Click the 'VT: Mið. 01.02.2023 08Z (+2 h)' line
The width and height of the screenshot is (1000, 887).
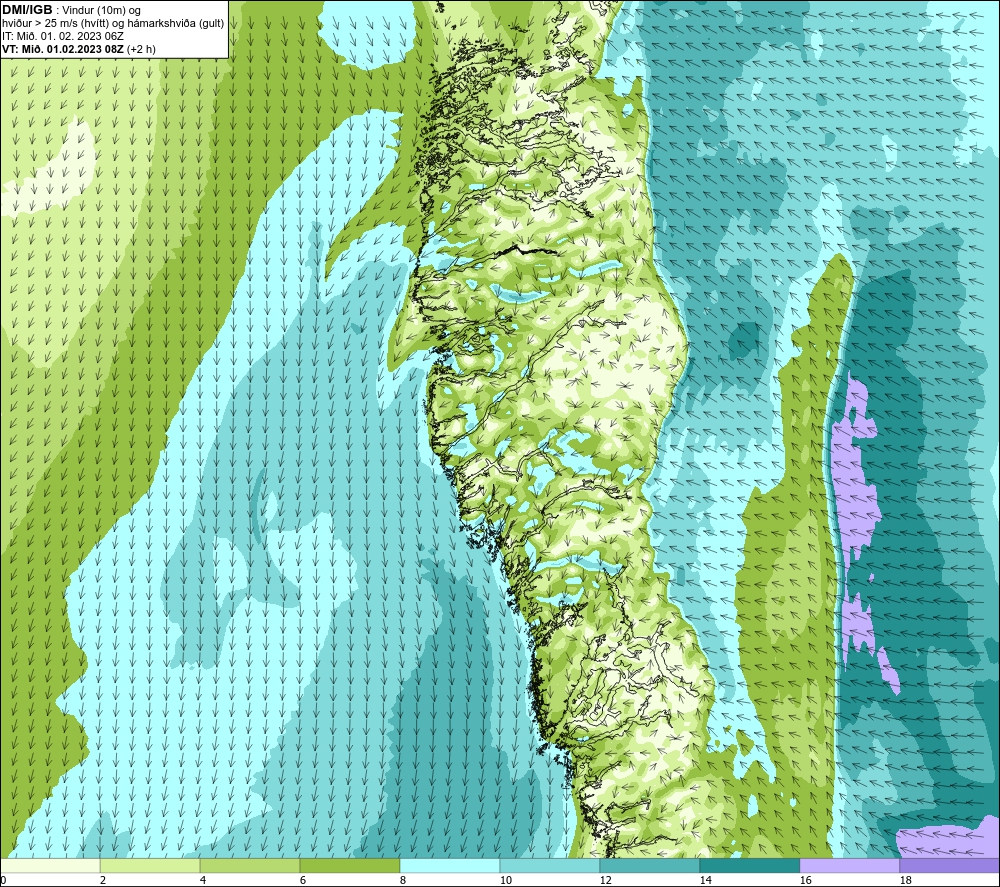[x=78, y=49]
